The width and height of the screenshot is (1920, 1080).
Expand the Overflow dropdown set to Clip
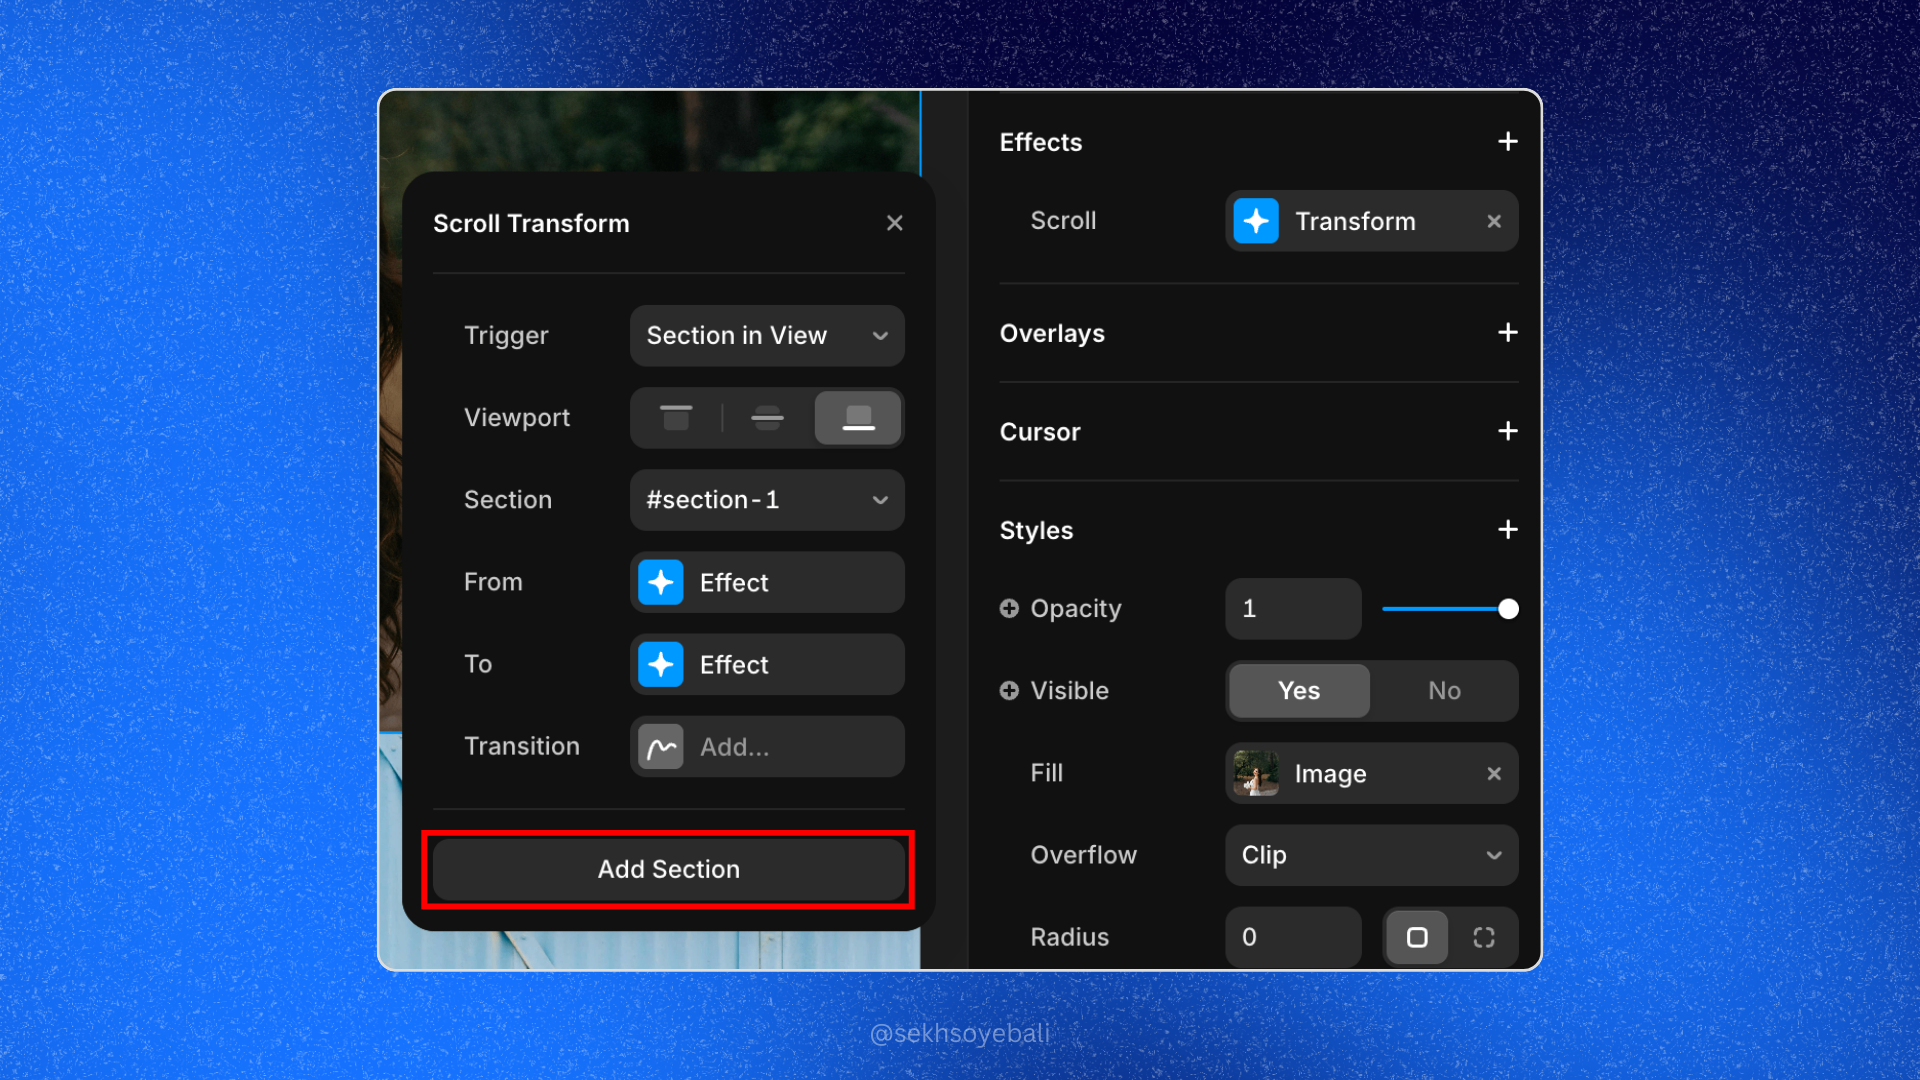click(x=1371, y=855)
